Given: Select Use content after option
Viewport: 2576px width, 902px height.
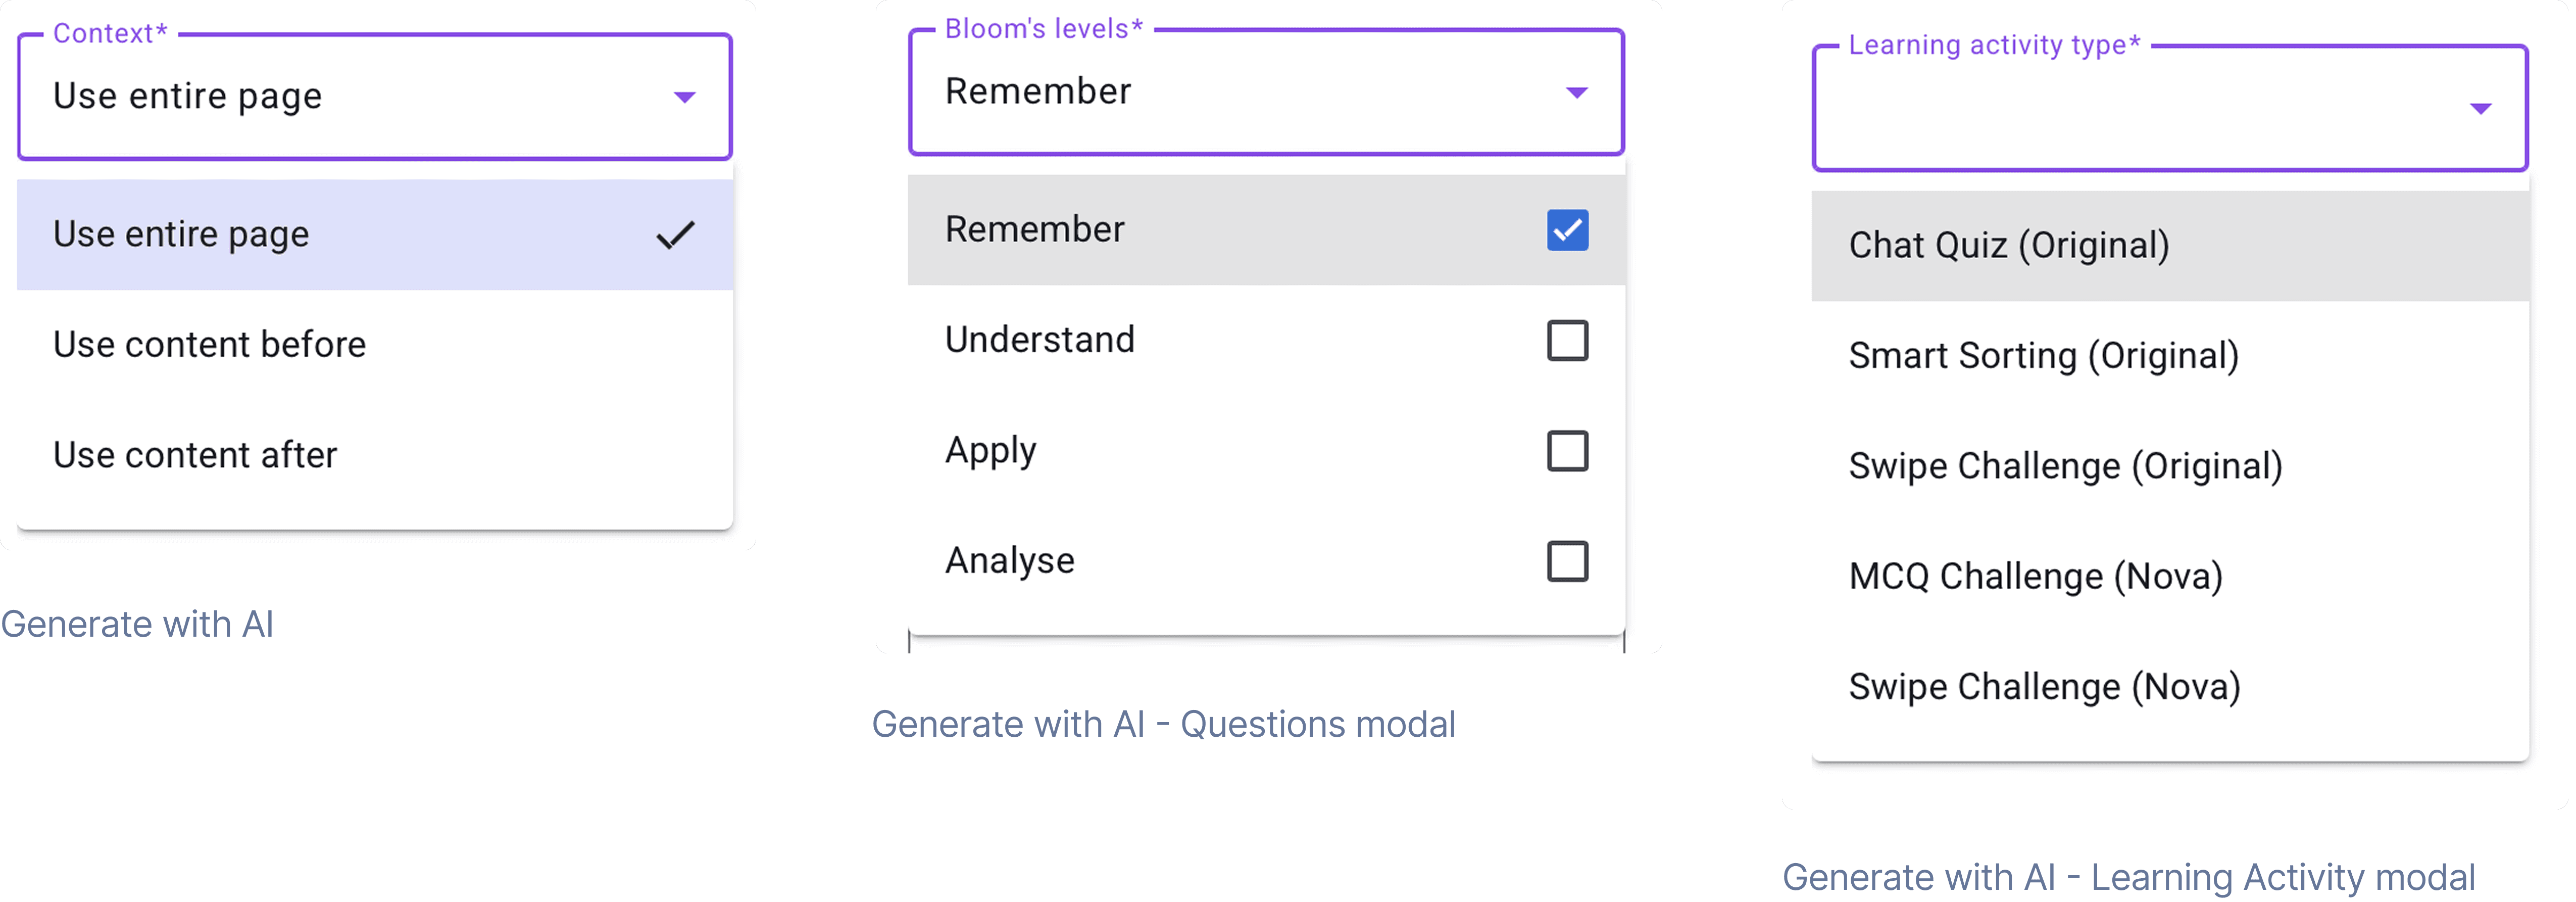Looking at the screenshot, I should point(375,455).
